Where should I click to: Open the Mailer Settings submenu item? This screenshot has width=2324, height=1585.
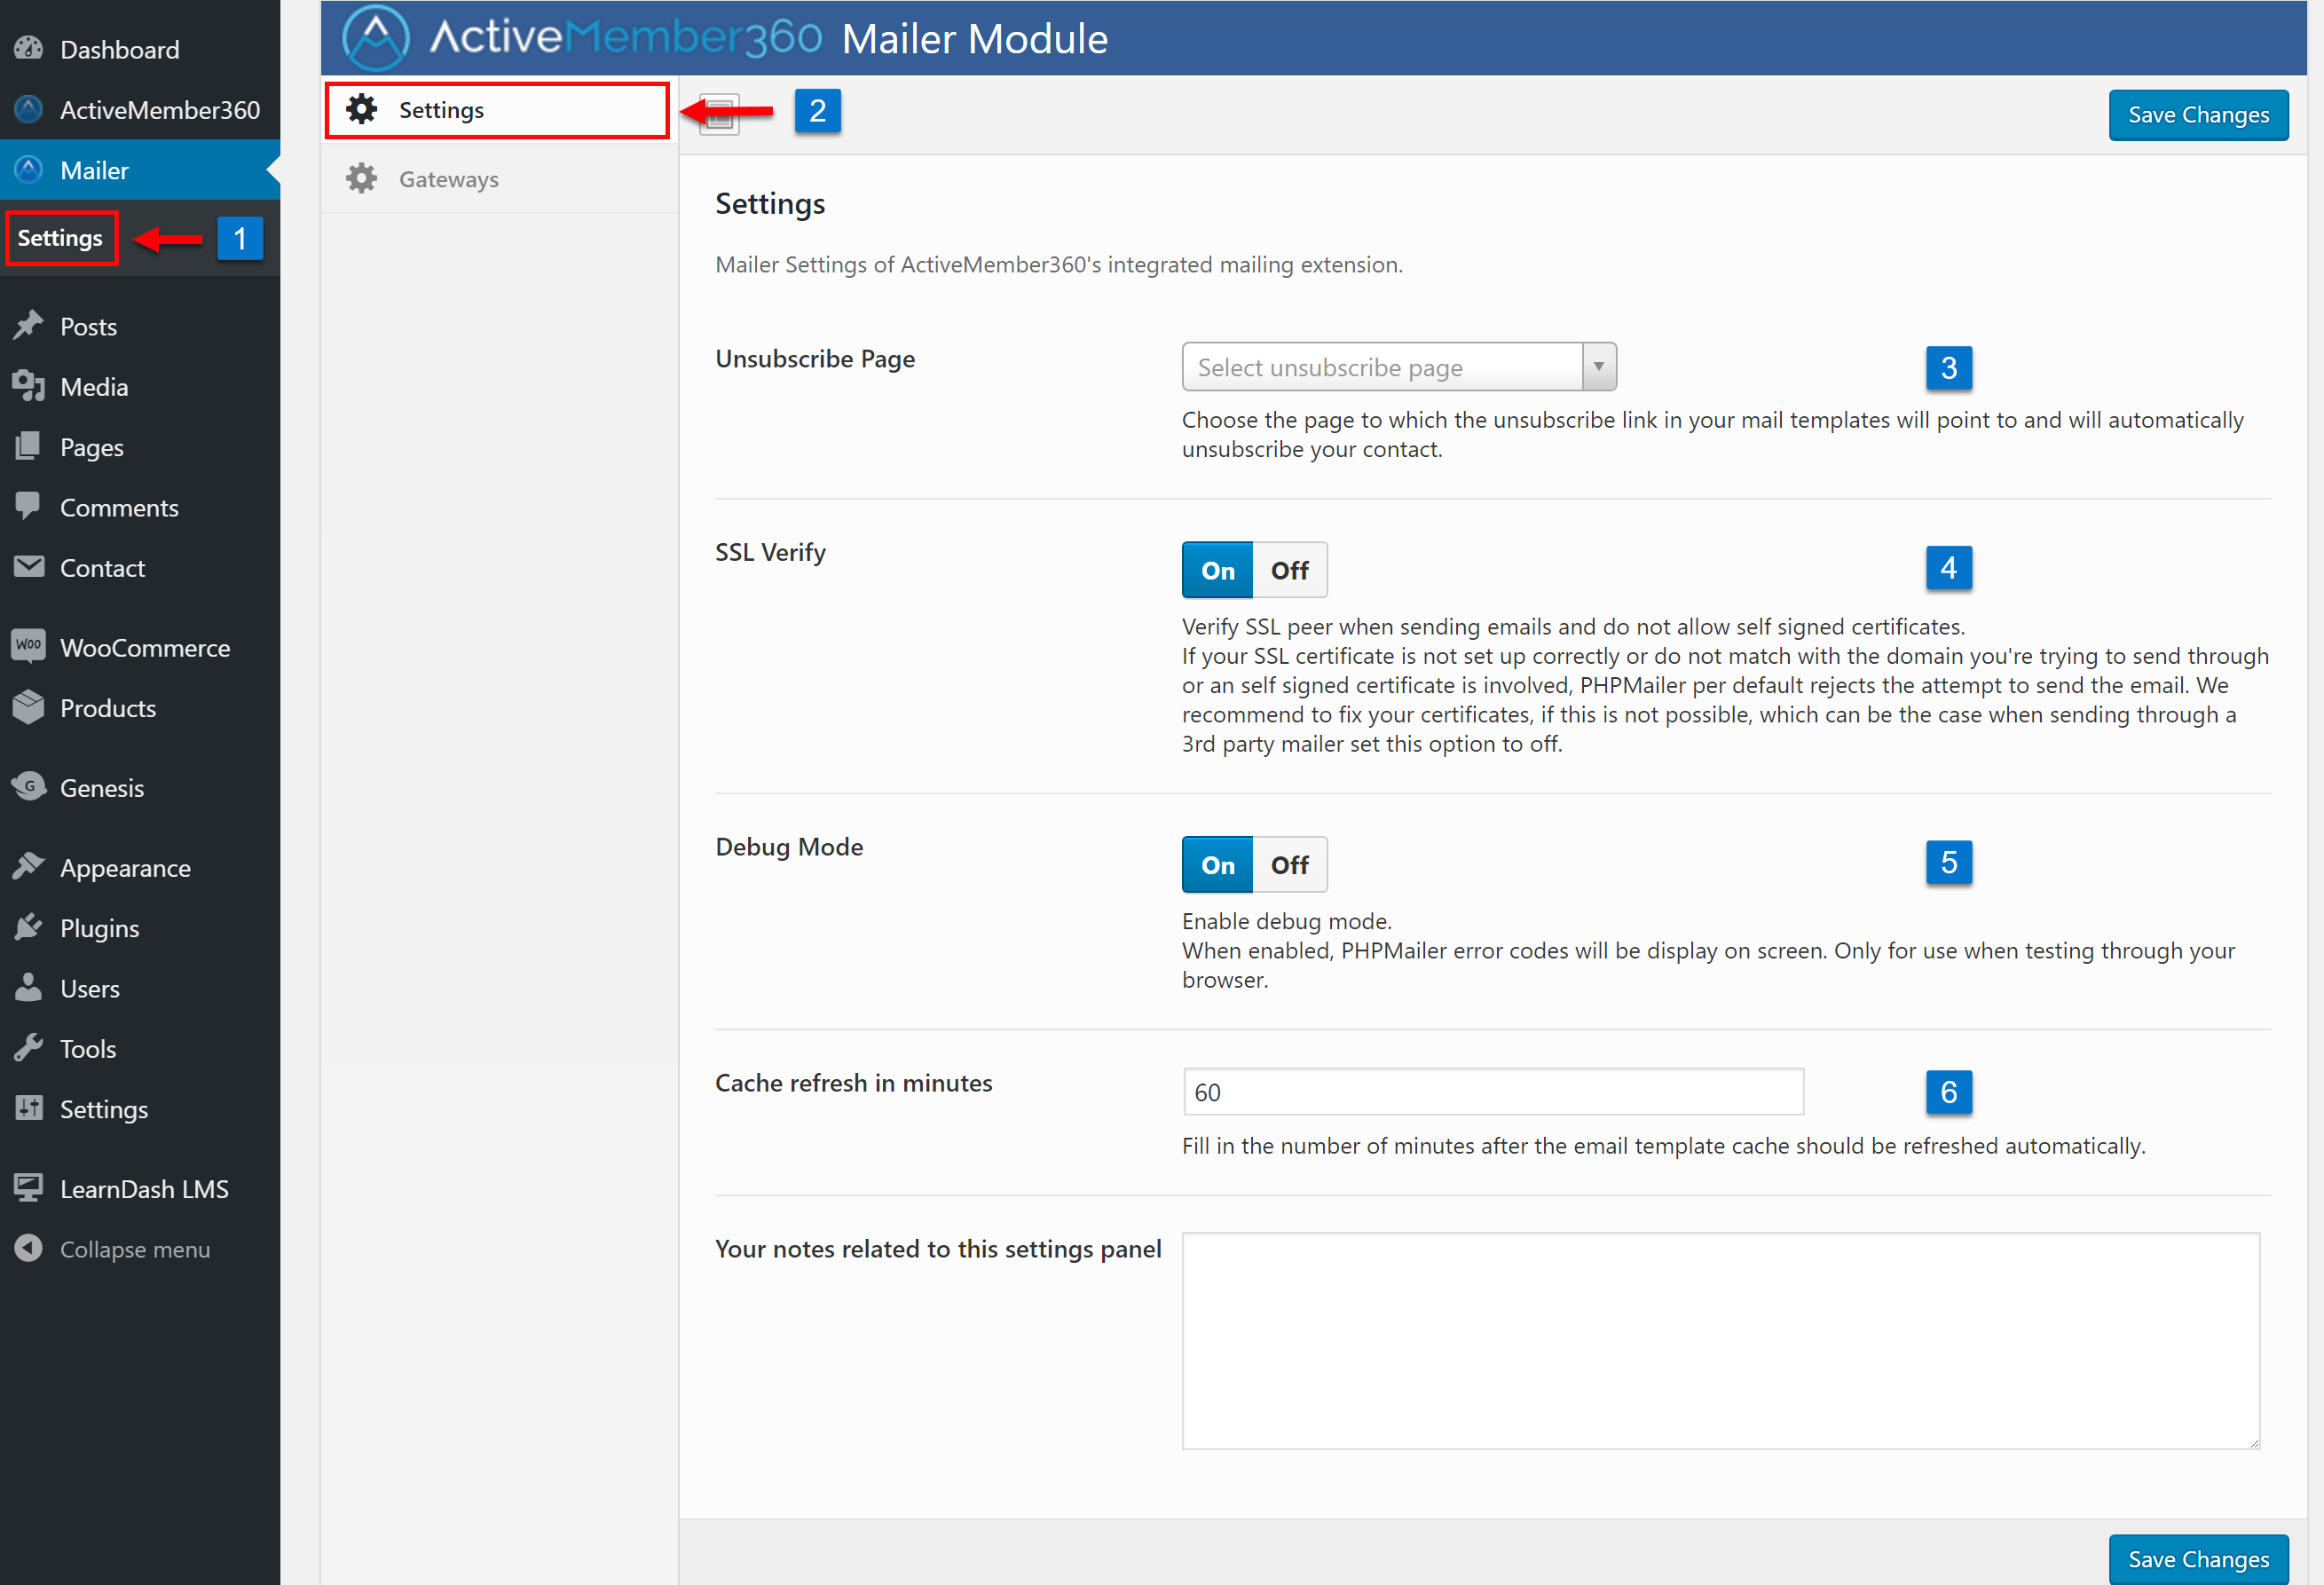60,238
